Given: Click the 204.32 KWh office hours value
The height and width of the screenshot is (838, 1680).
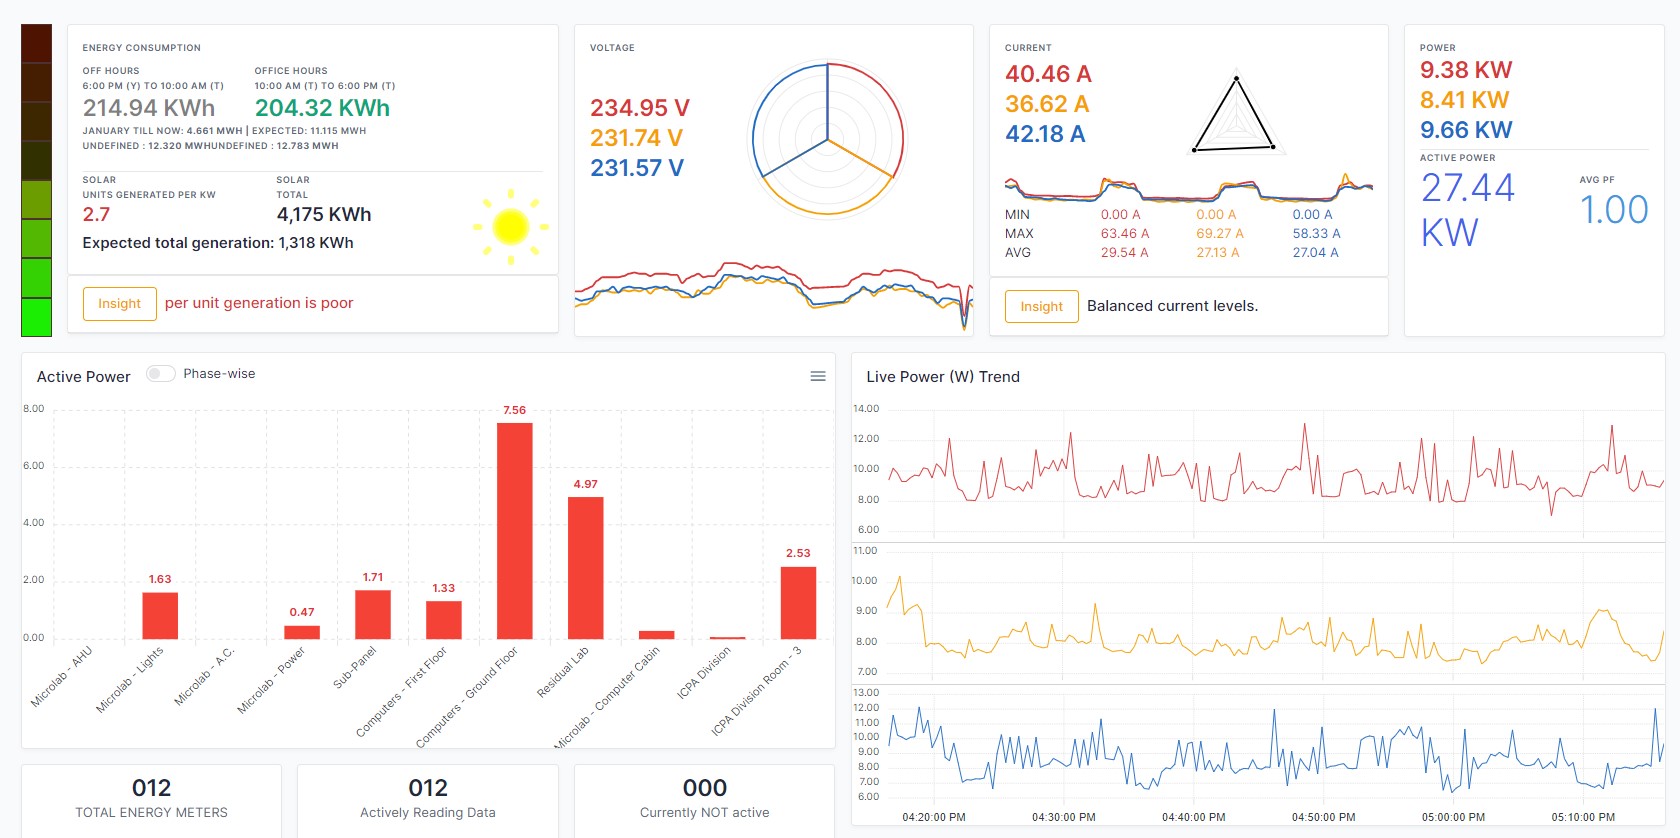Looking at the screenshot, I should pos(322,108).
